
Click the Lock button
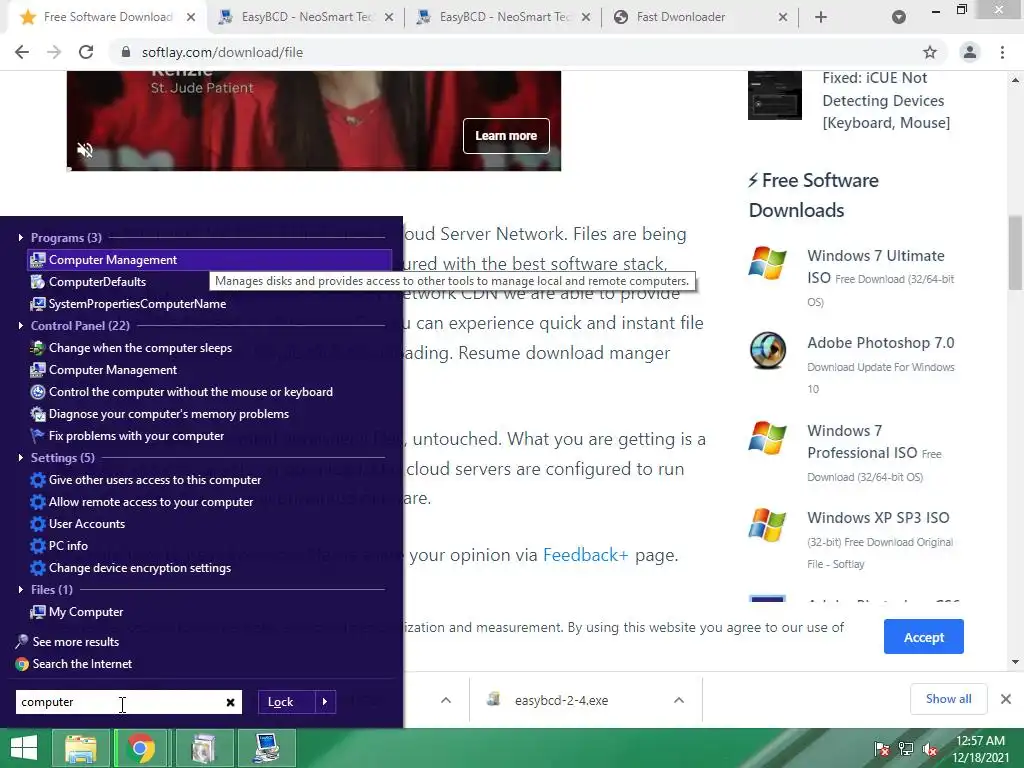(x=286, y=702)
